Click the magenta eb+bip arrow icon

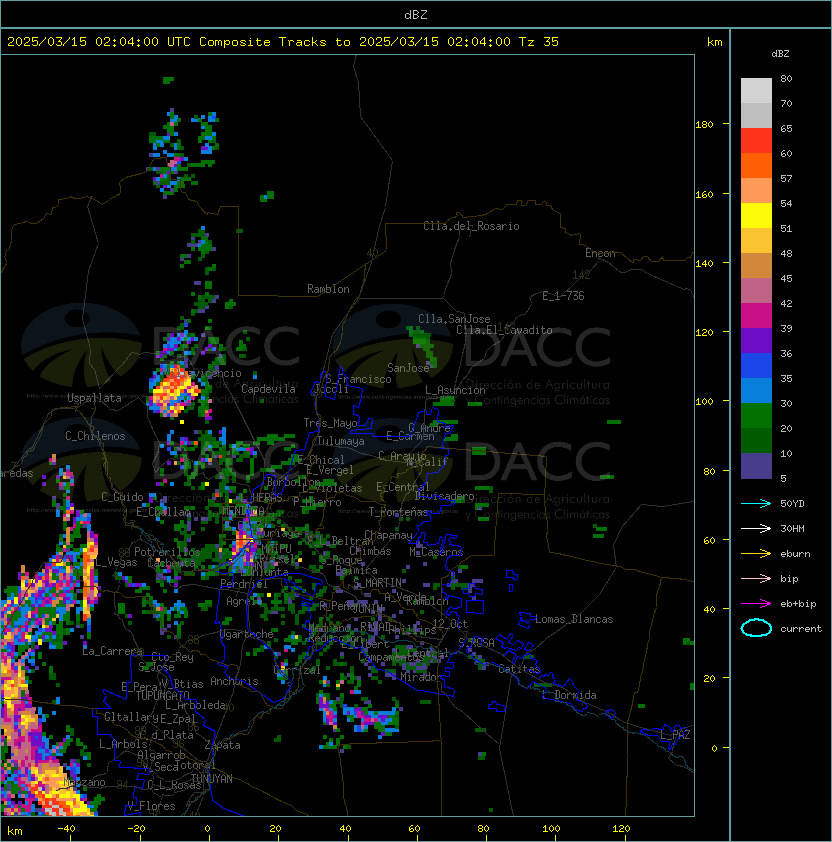coord(756,604)
